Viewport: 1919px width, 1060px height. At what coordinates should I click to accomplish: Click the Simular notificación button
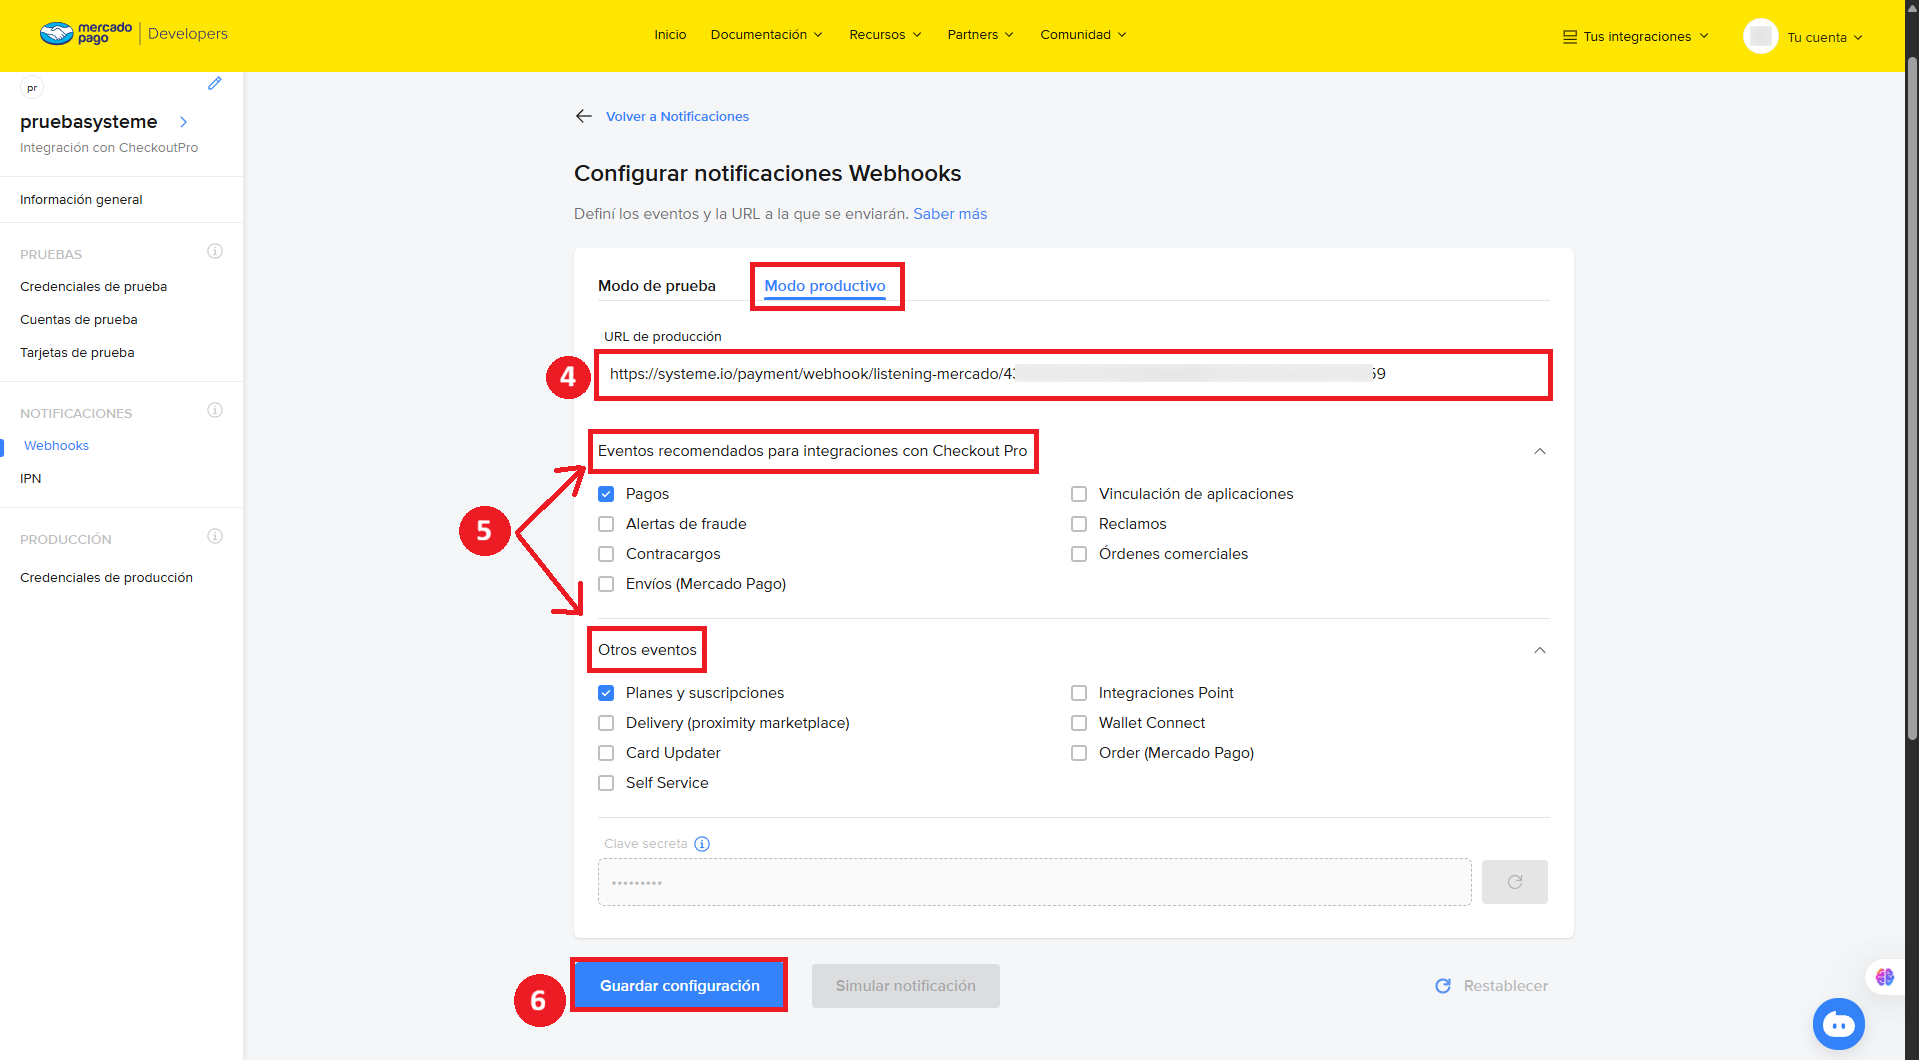click(906, 986)
